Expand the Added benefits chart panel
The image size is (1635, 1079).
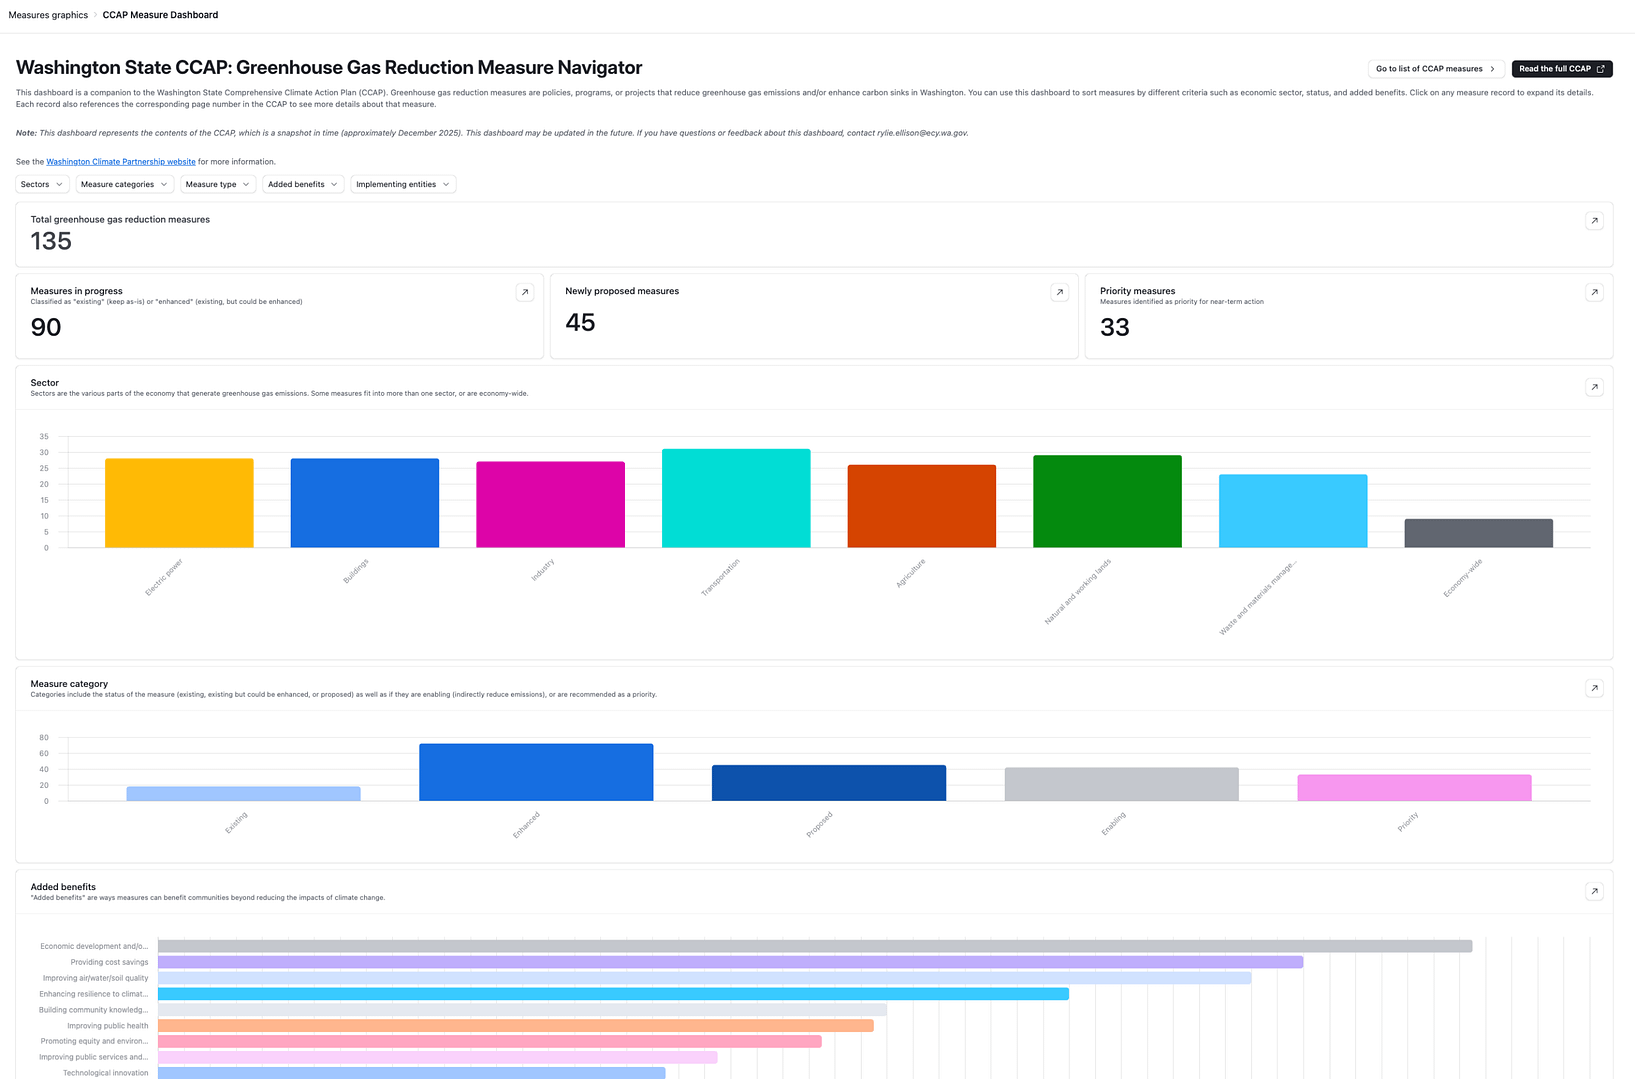click(x=1594, y=891)
